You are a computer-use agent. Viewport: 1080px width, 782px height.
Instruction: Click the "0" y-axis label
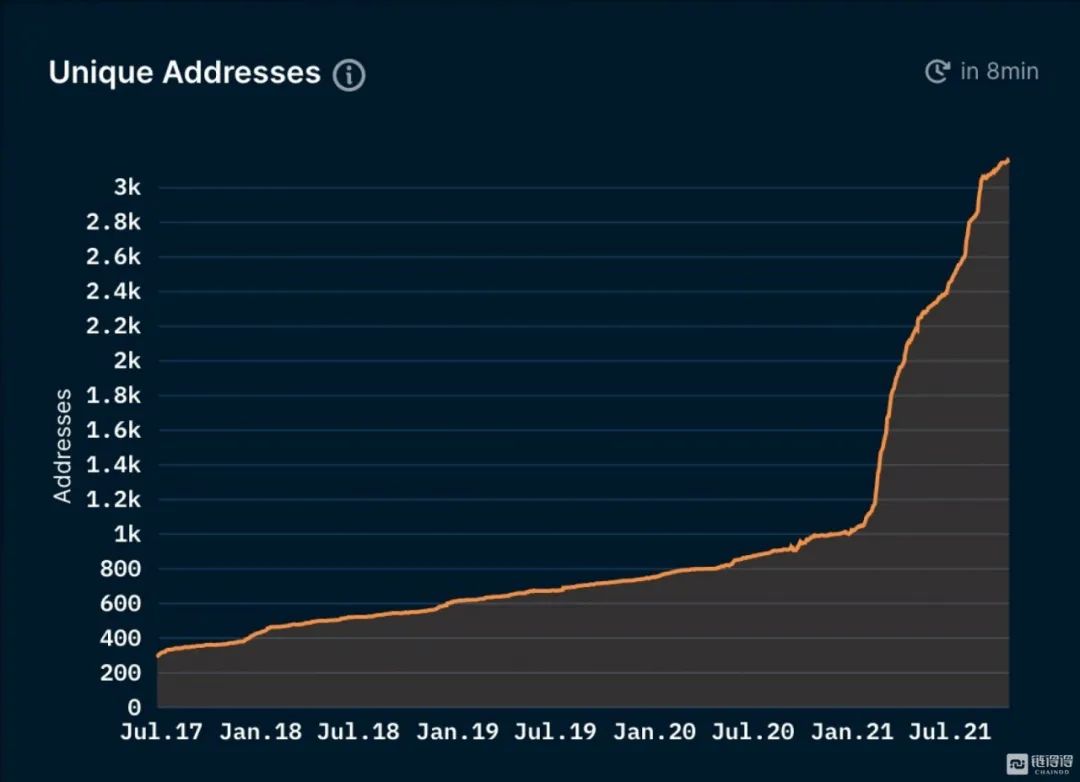pyautogui.click(x=134, y=707)
